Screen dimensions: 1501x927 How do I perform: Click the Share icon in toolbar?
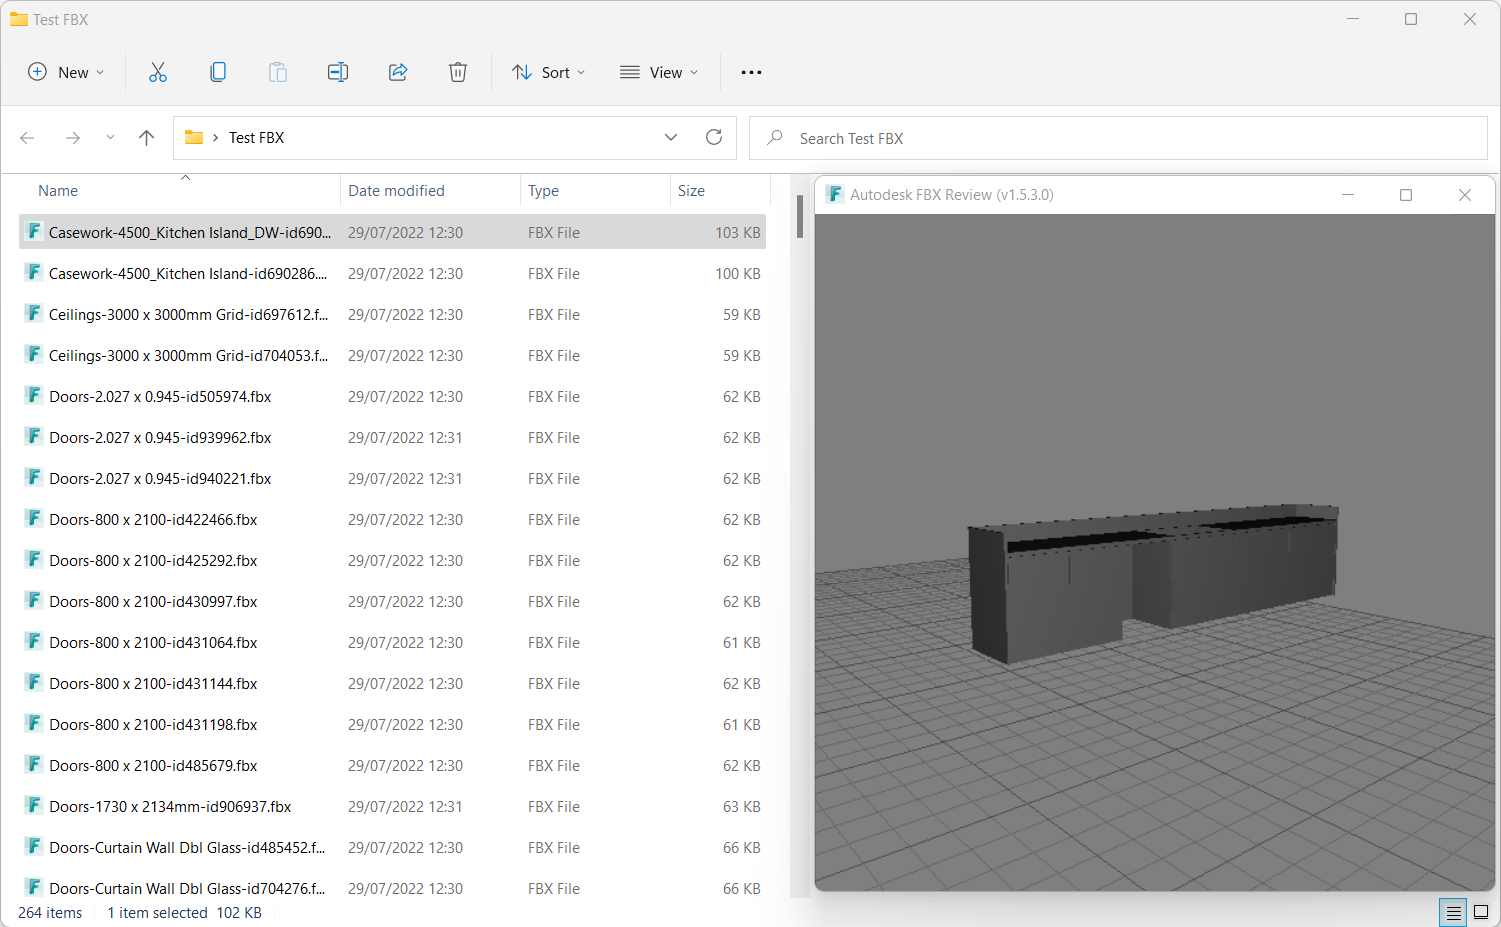(x=398, y=72)
